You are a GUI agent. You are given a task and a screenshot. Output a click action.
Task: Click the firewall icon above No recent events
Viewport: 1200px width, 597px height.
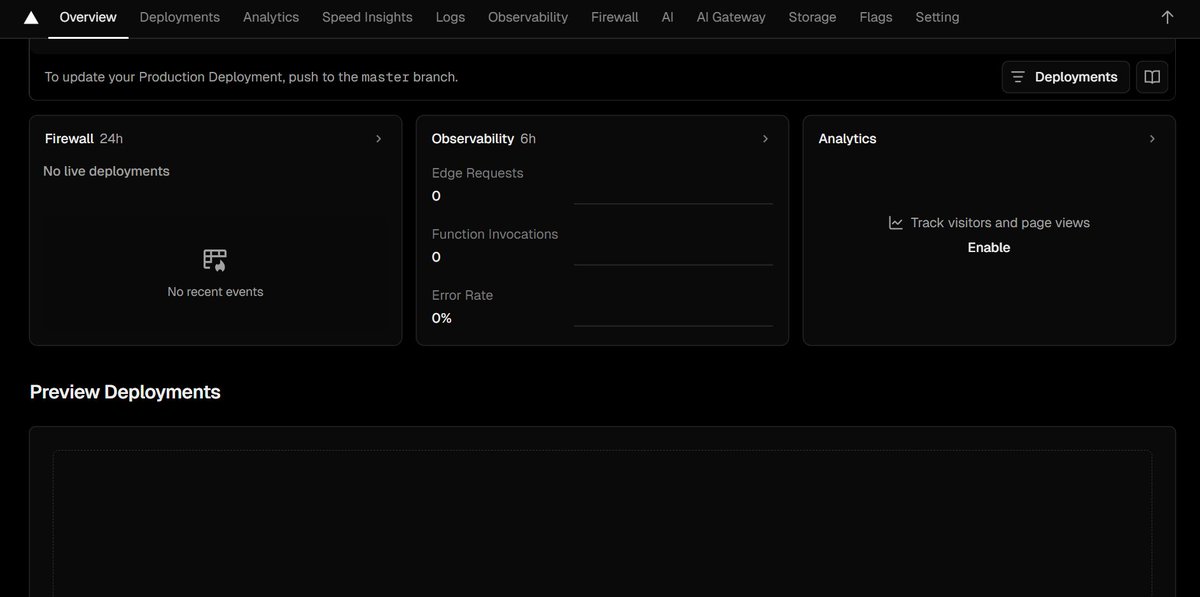215,260
